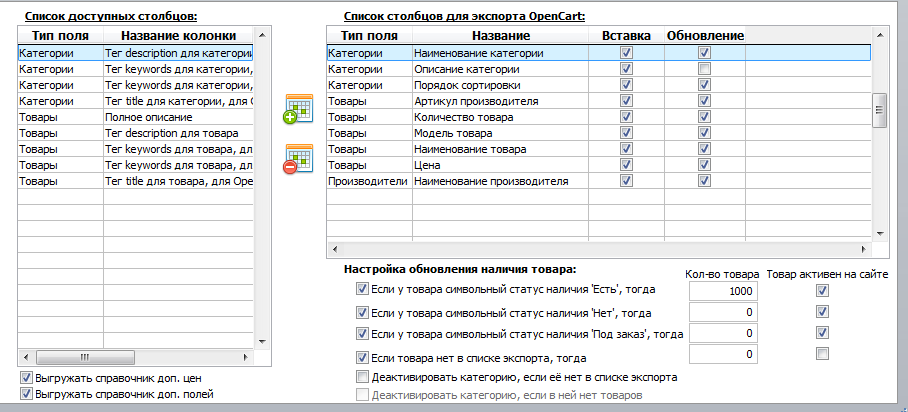
Task: Click 'Тип поля' header in export list
Action: point(369,35)
